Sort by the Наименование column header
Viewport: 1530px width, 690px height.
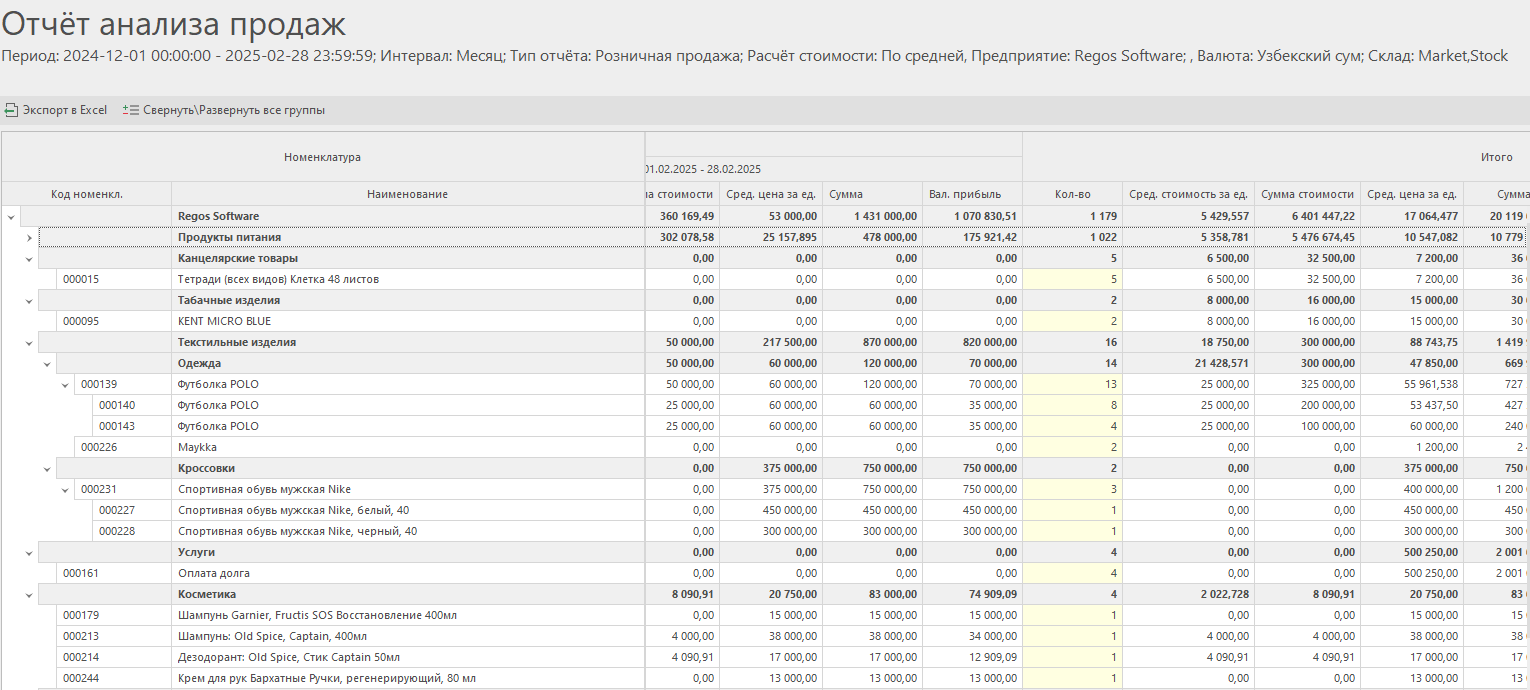tap(407, 194)
